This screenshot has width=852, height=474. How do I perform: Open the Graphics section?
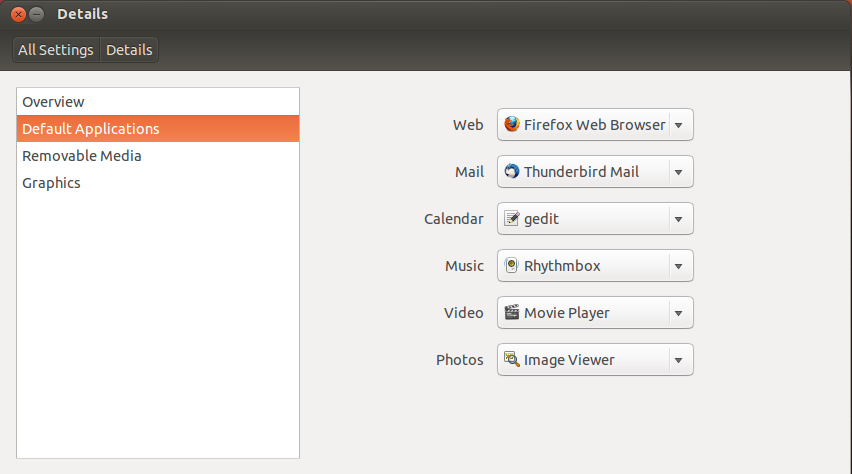click(158, 183)
